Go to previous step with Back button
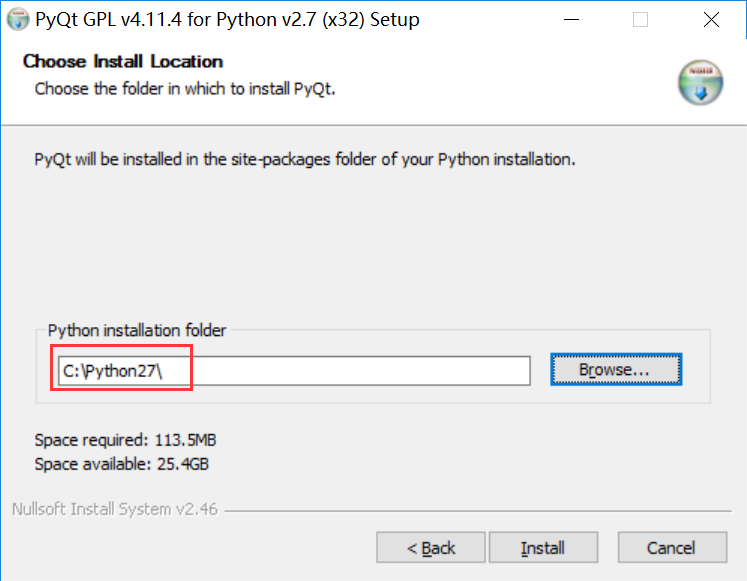Image resolution: width=747 pixels, height=581 pixels. 431,548
